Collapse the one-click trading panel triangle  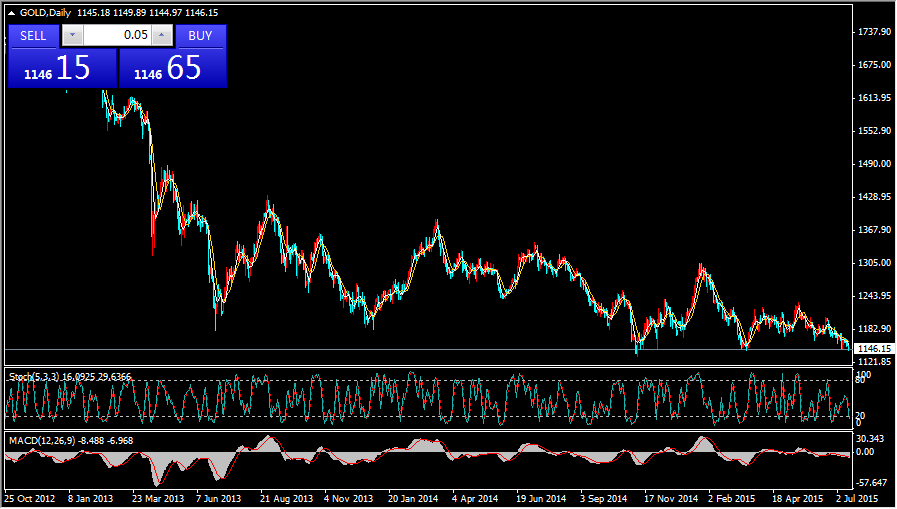12,12
